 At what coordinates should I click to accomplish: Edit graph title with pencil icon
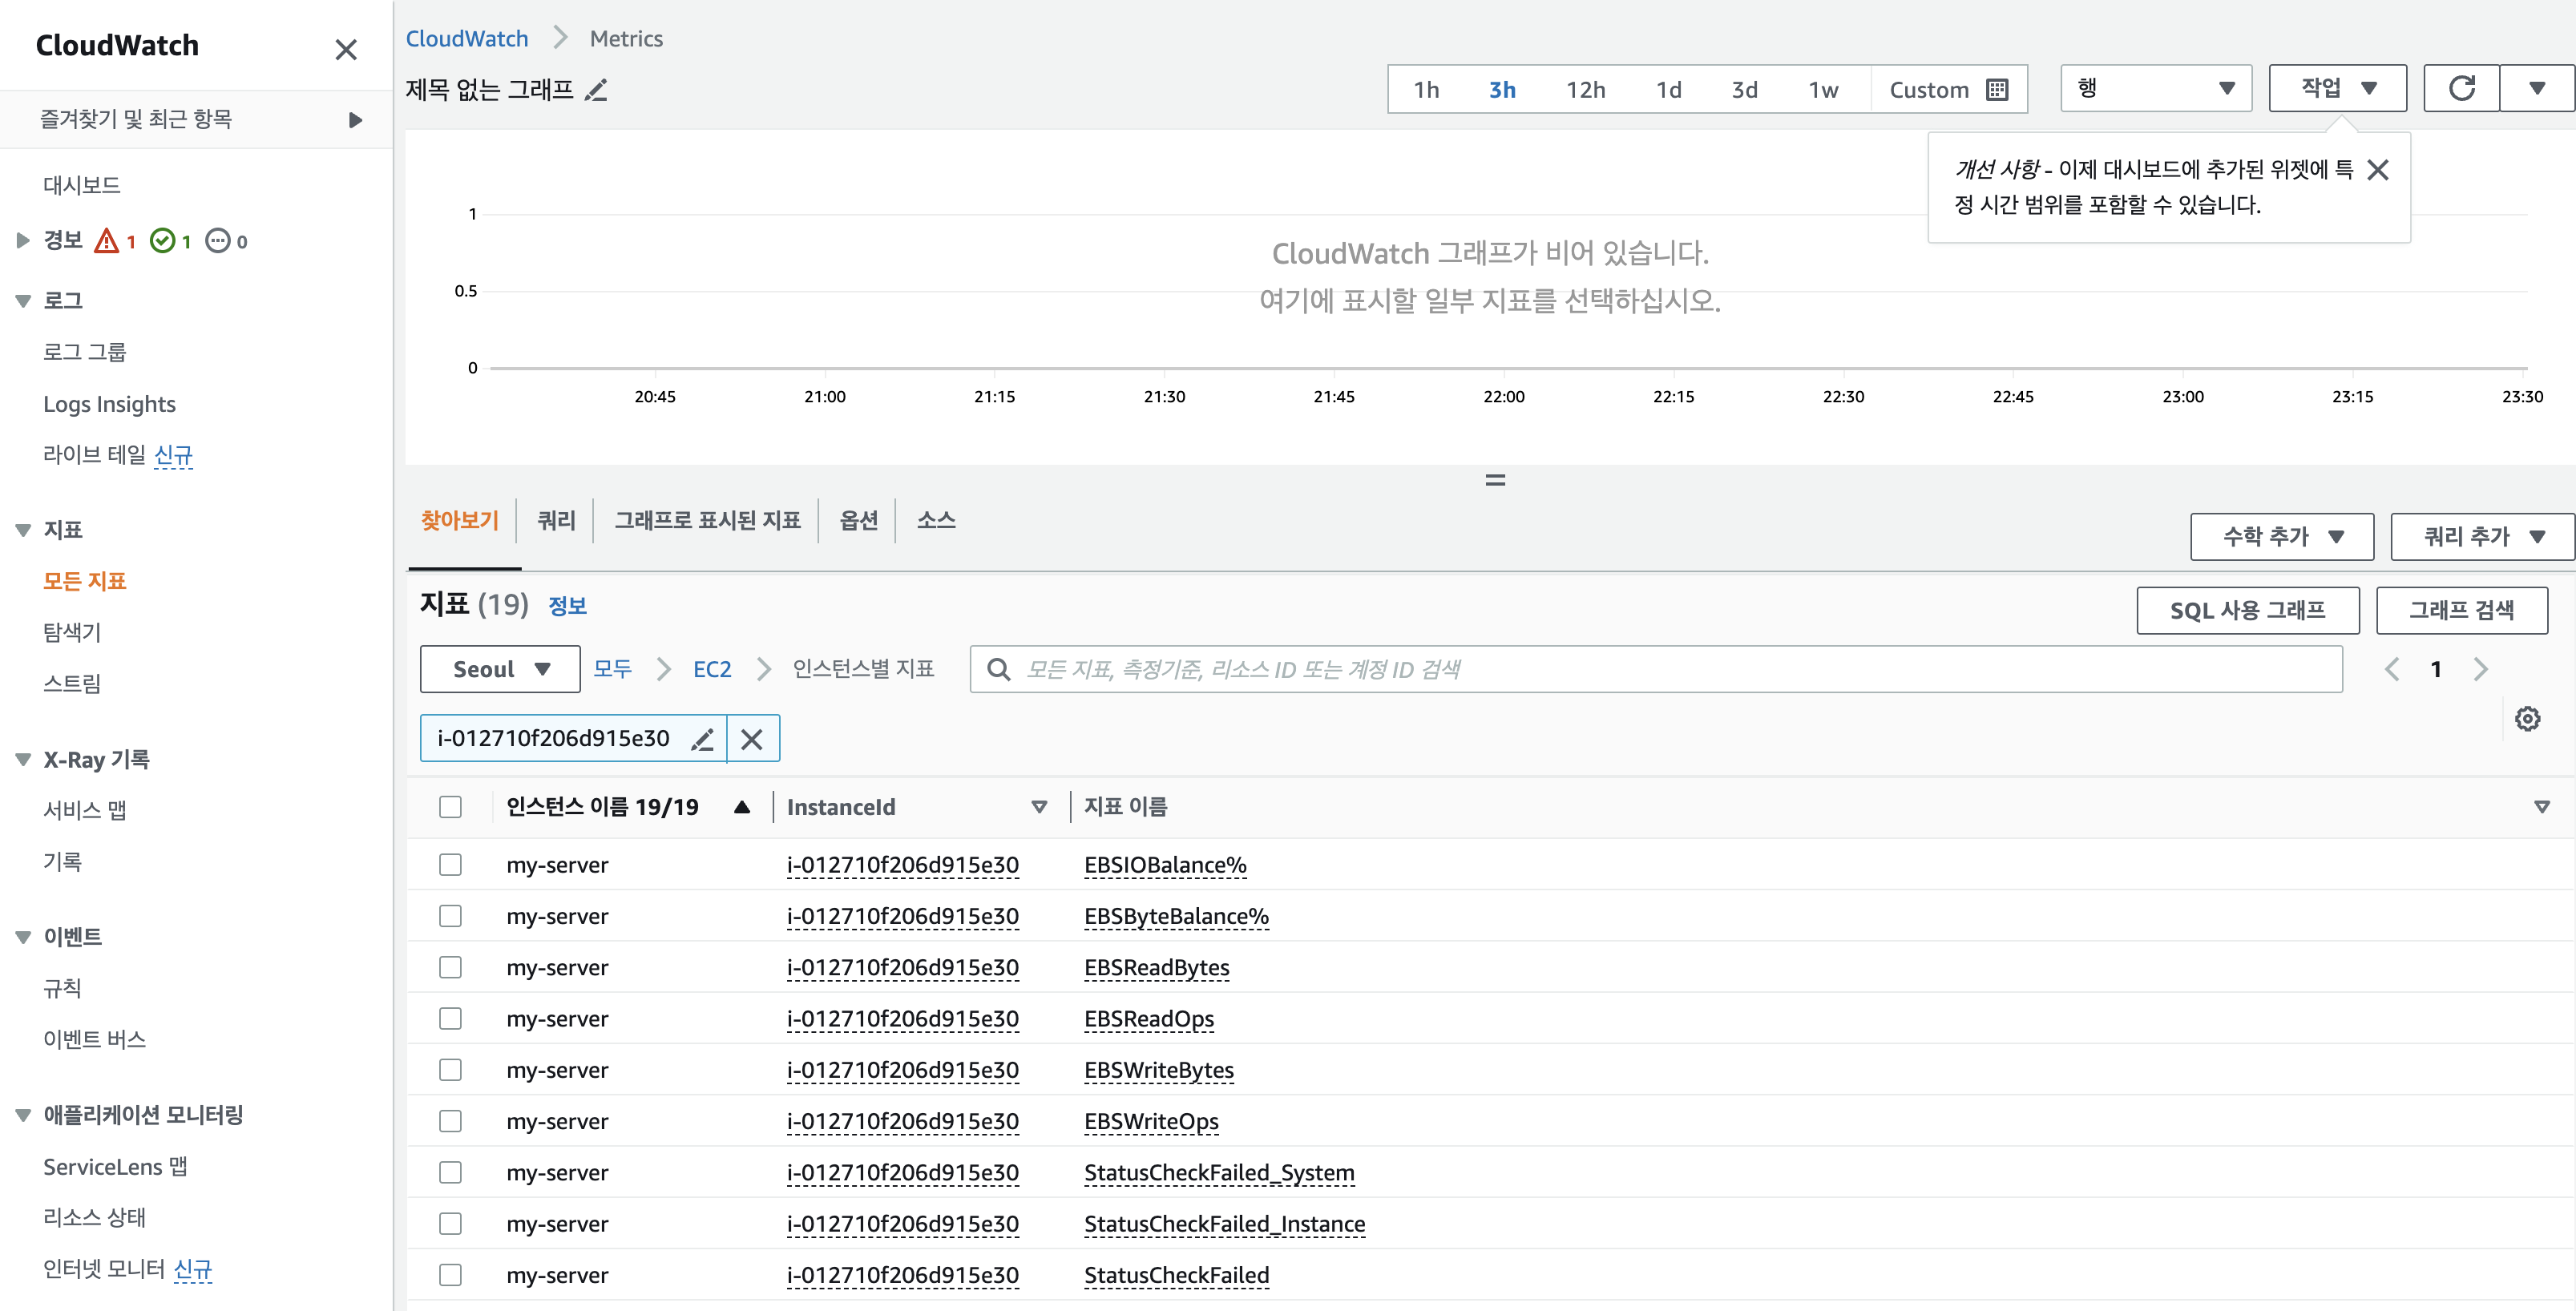(596, 90)
